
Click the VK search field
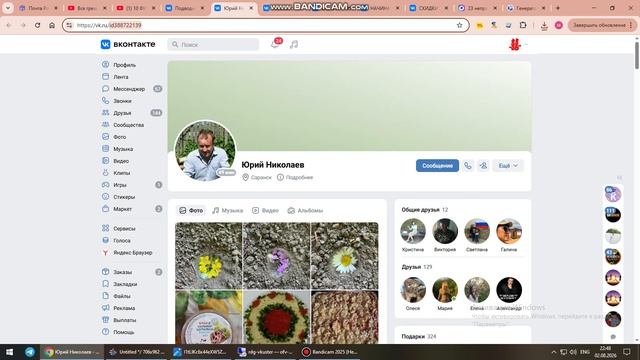213,44
